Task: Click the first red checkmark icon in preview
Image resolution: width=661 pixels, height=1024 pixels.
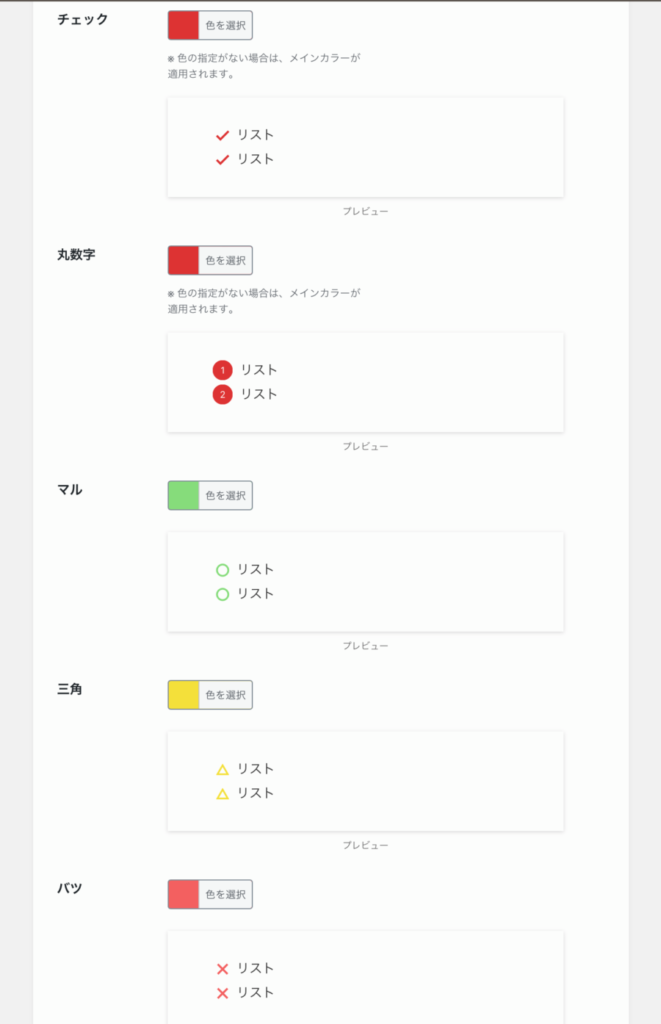Action: point(223,135)
